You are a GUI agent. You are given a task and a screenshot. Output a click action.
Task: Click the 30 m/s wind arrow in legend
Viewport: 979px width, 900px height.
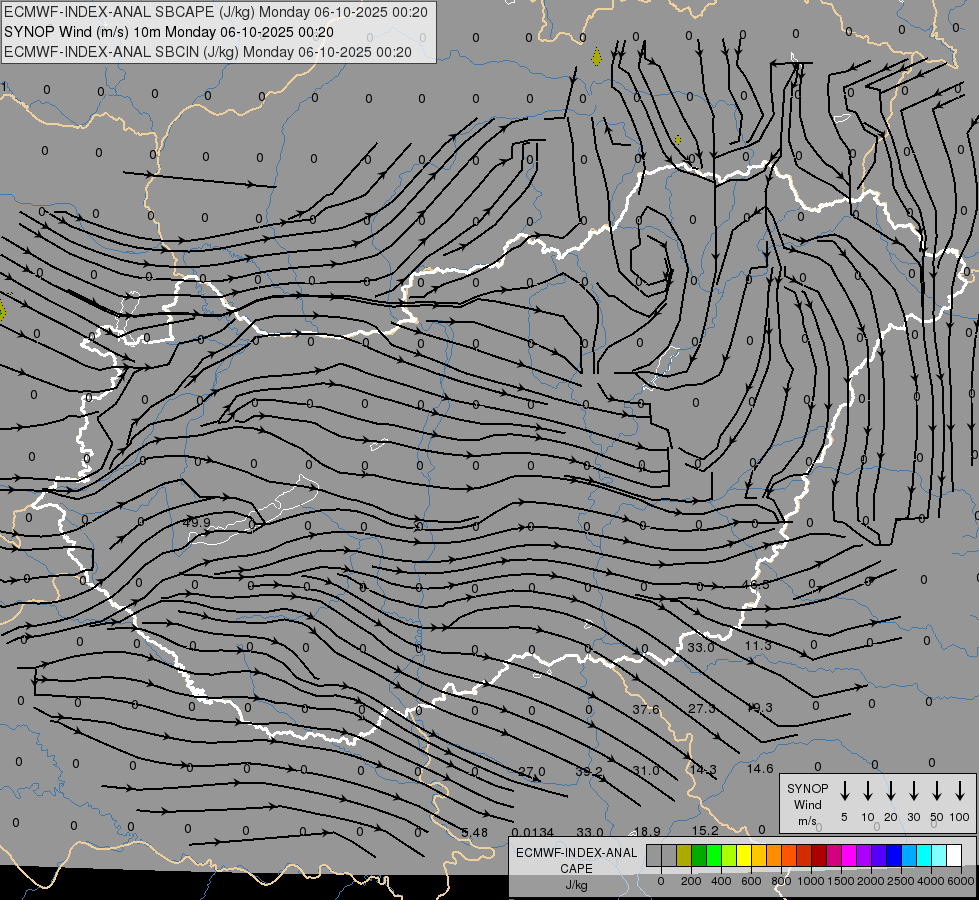[913, 791]
